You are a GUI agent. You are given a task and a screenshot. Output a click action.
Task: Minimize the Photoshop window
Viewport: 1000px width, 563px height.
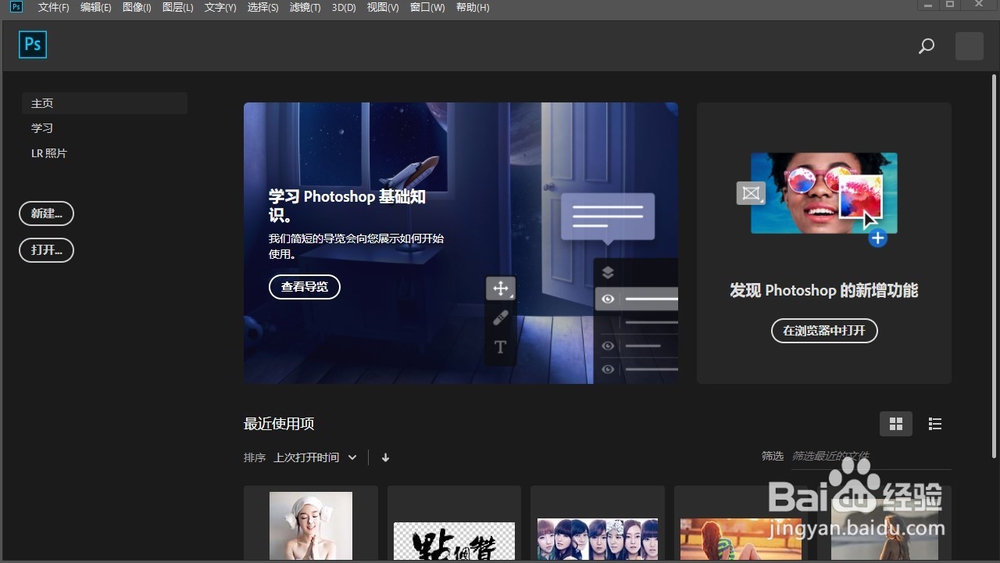point(928,5)
